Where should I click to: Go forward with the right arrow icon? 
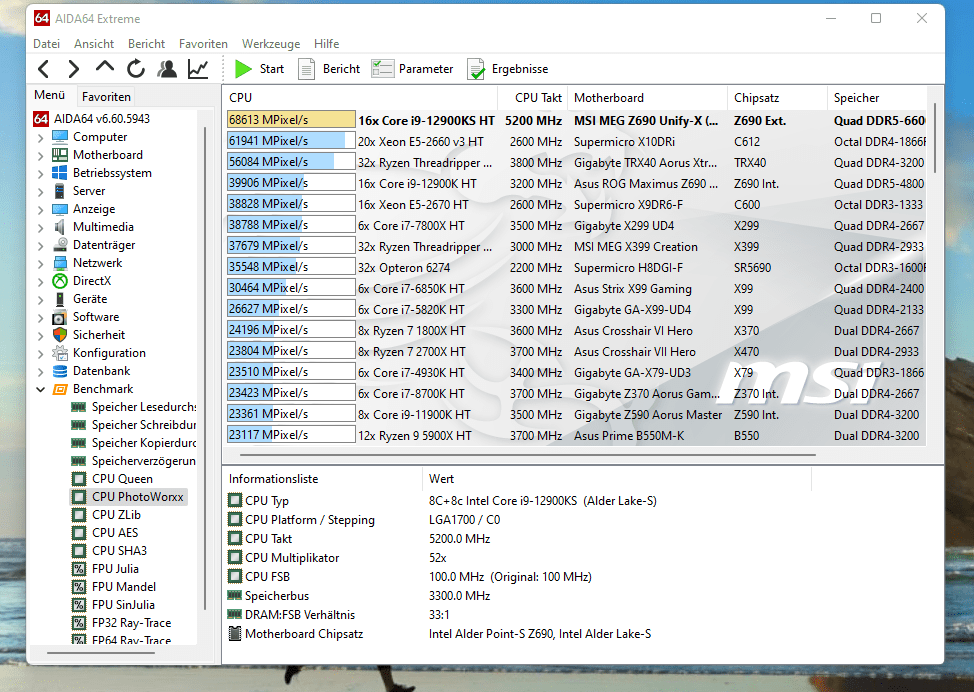(x=73, y=69)
